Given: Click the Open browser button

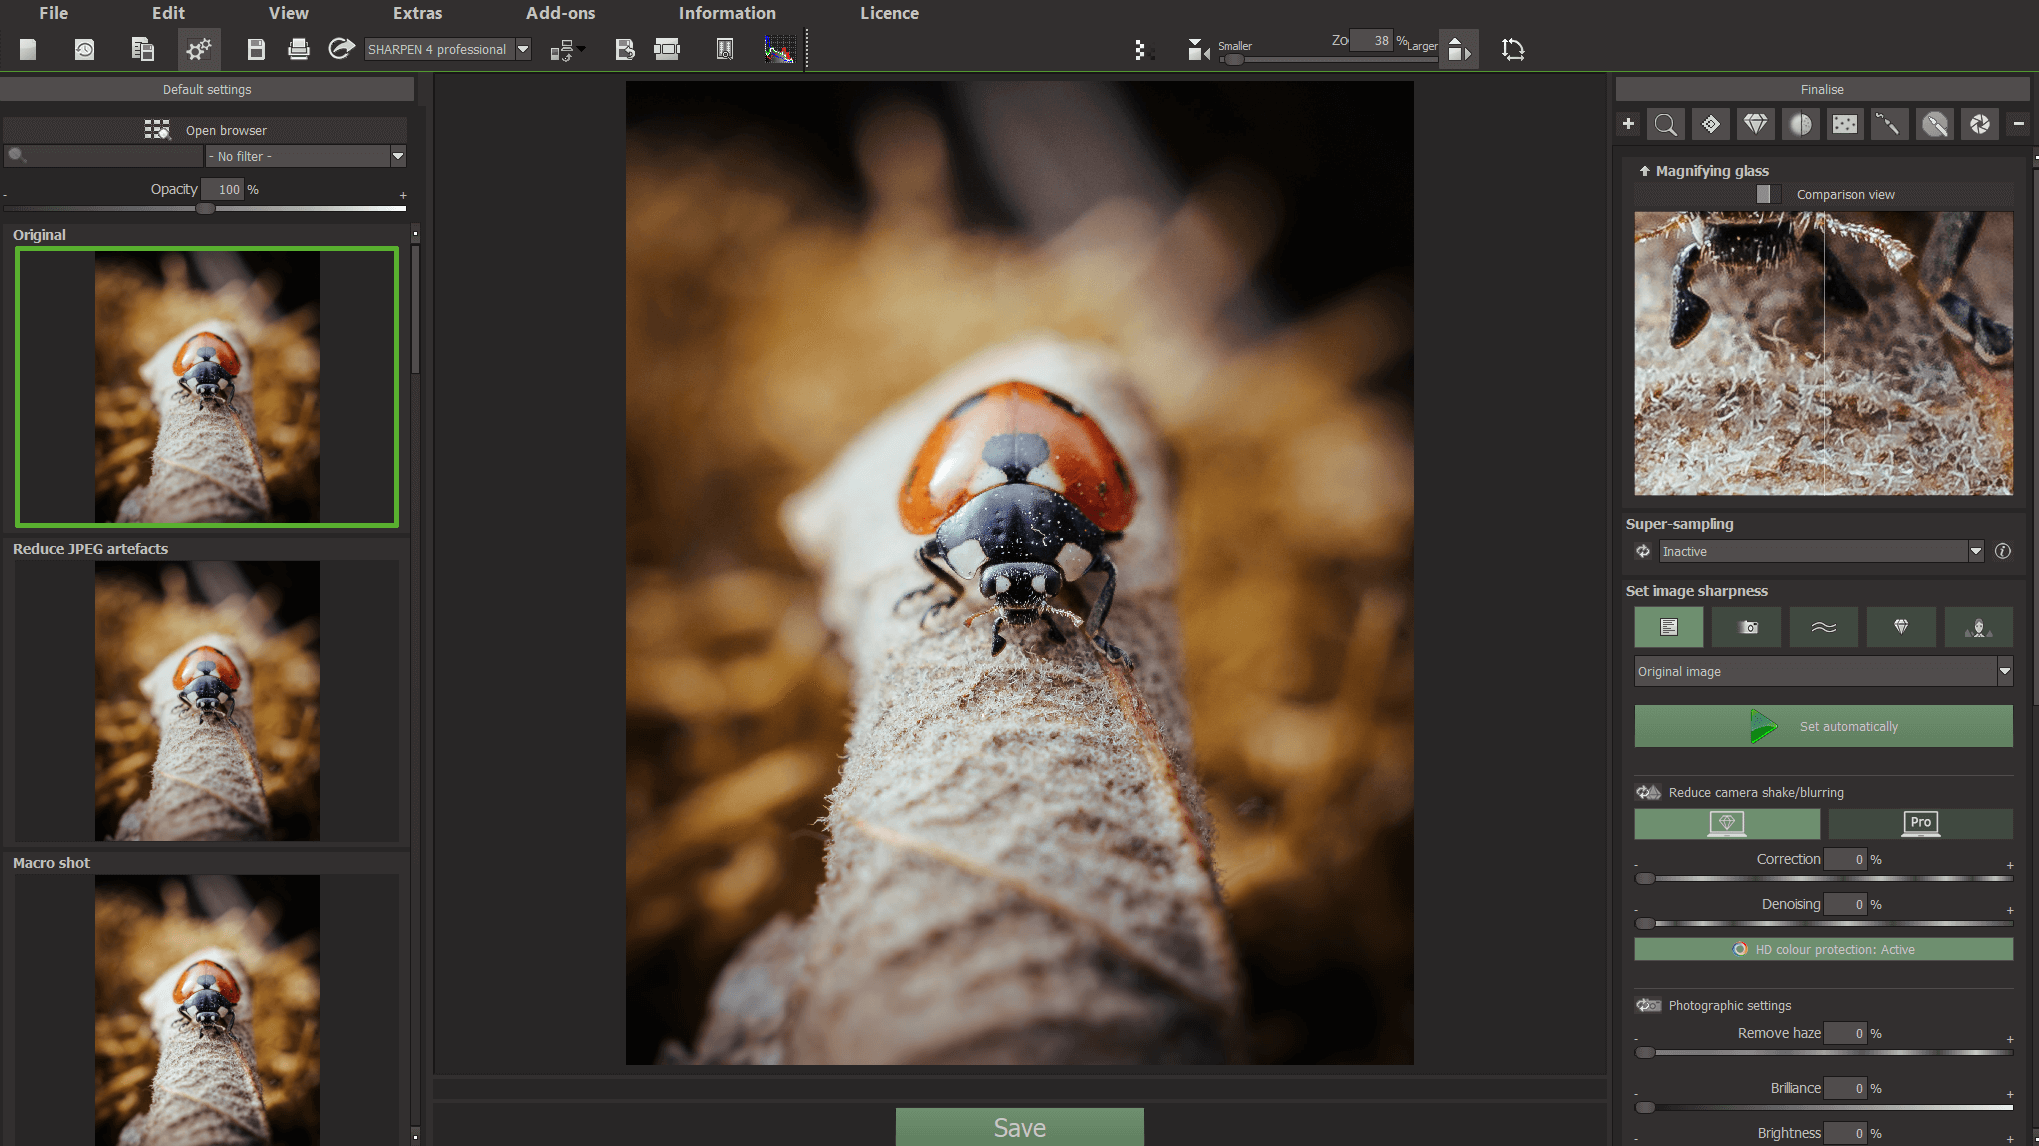Looking at the screenshot, I should pyautogui.click(x=205, y=130).
